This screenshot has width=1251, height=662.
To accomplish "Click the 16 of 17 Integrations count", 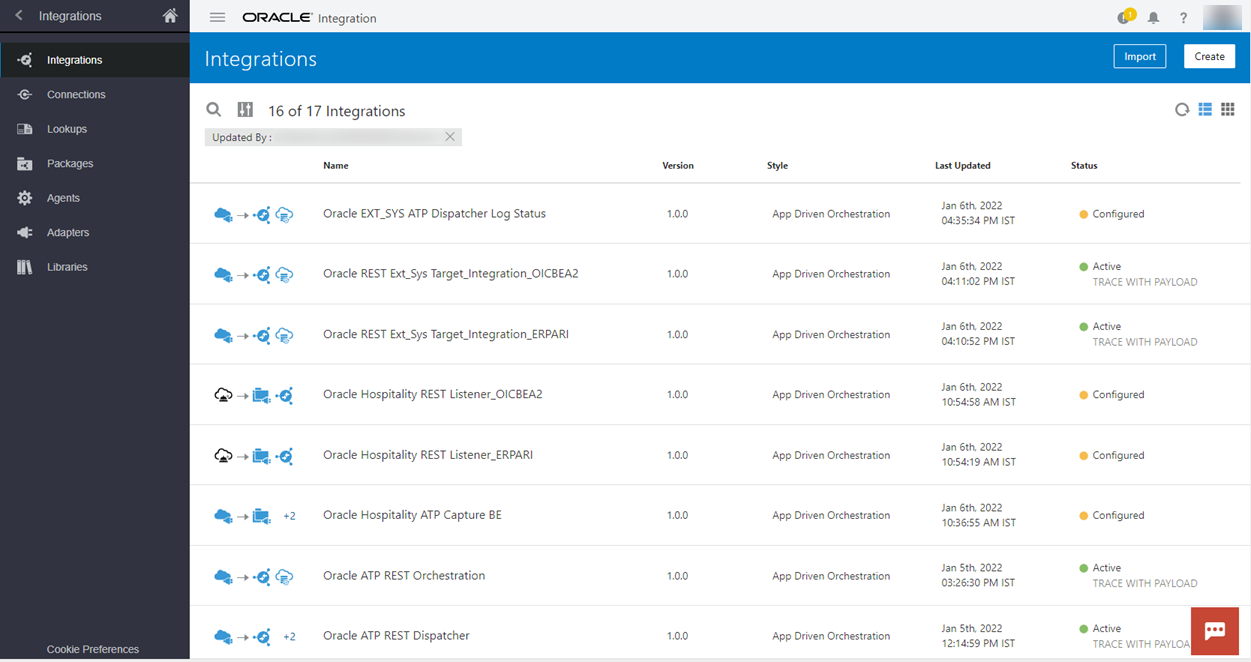I will 337,111.
